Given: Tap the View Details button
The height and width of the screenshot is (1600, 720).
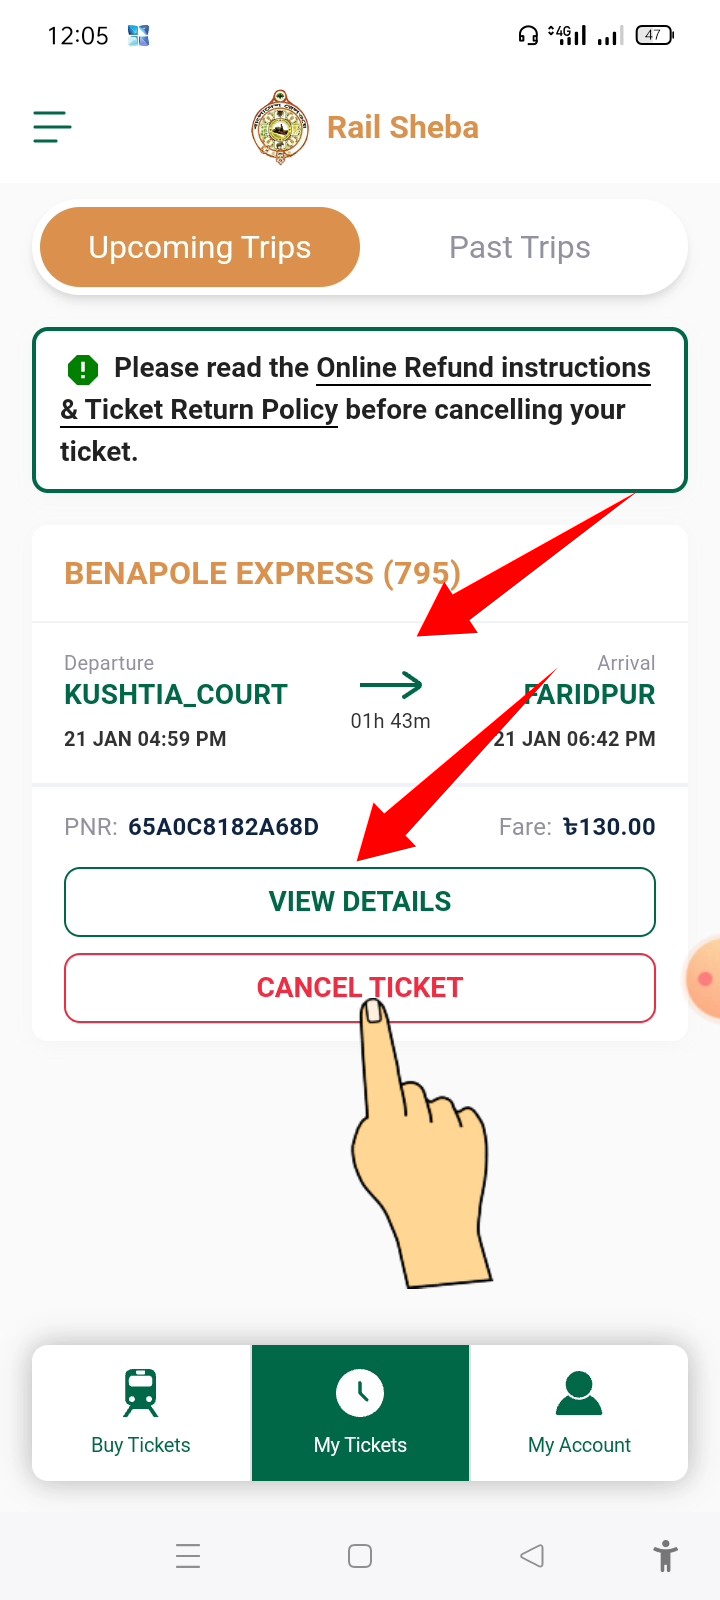Looking at the screenshot, I should point(360,902).
